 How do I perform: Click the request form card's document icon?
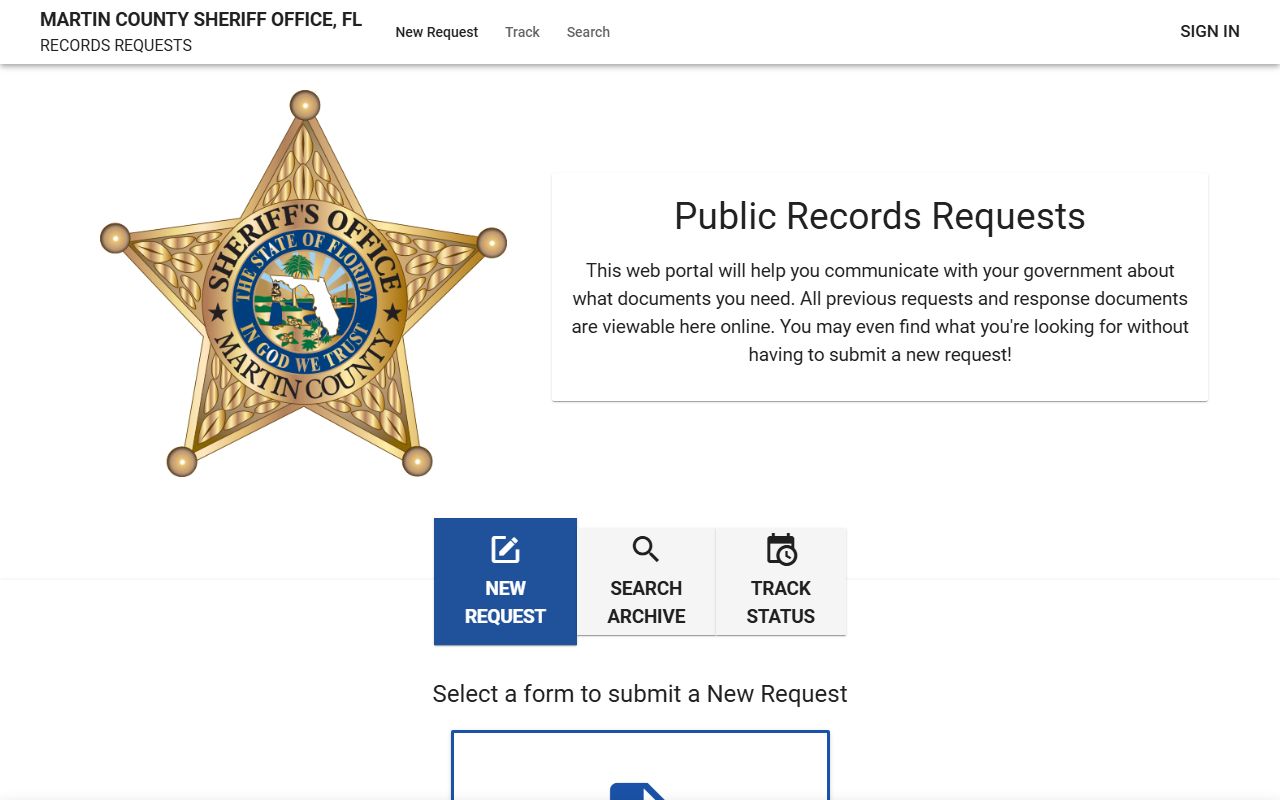[x=638, y=791]
